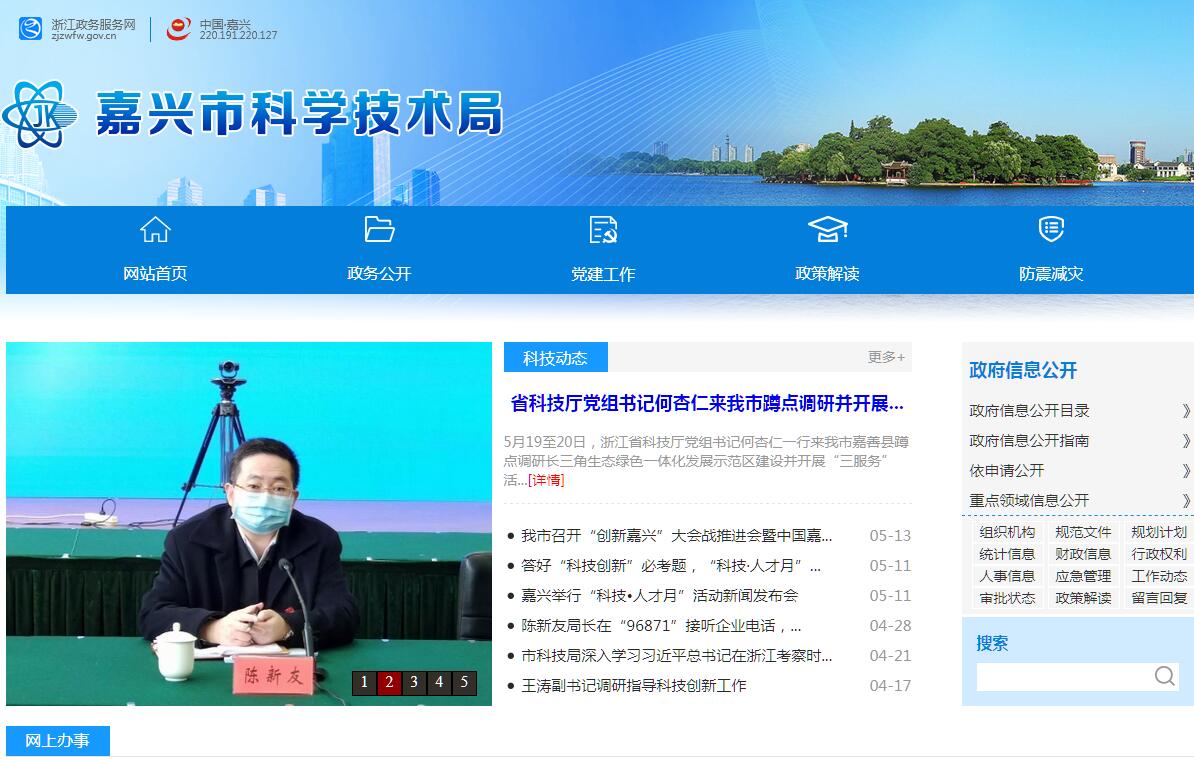Switch slideshow to slide 3
1194x760 pixels.
[414, 683]
